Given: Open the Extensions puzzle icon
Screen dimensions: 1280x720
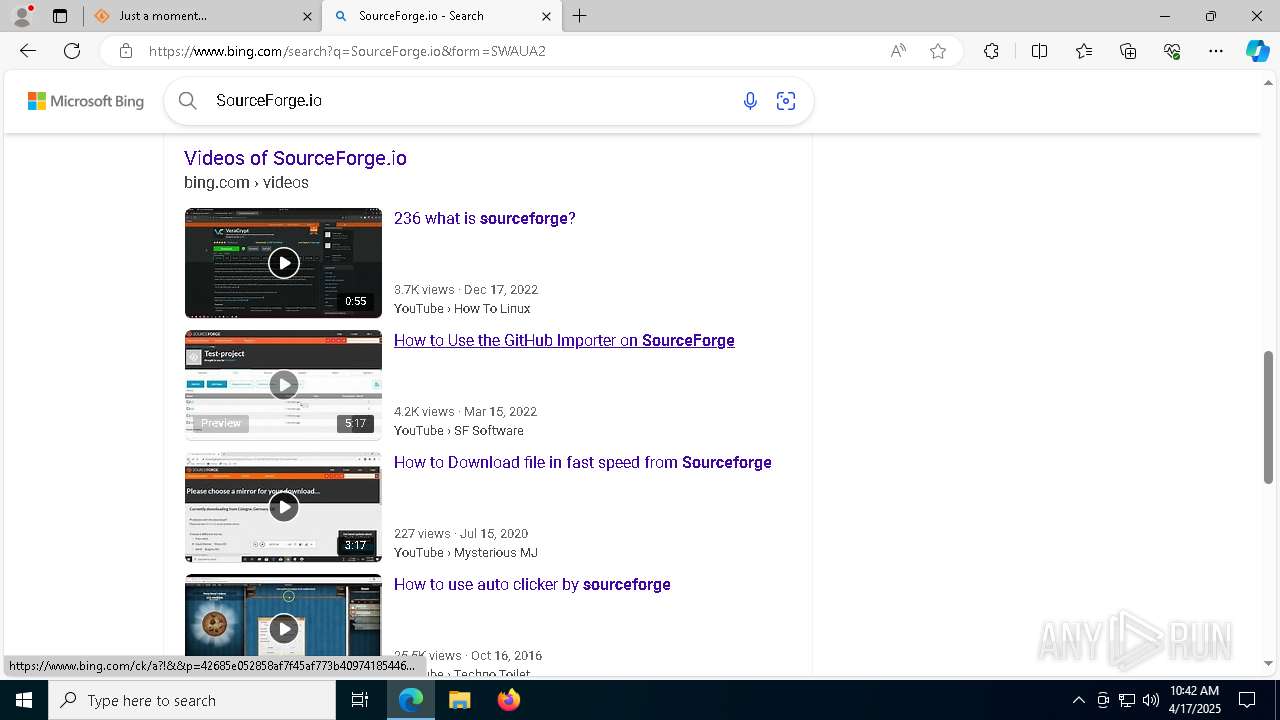Looking at the screenshot, I should [x=991, y=51].
